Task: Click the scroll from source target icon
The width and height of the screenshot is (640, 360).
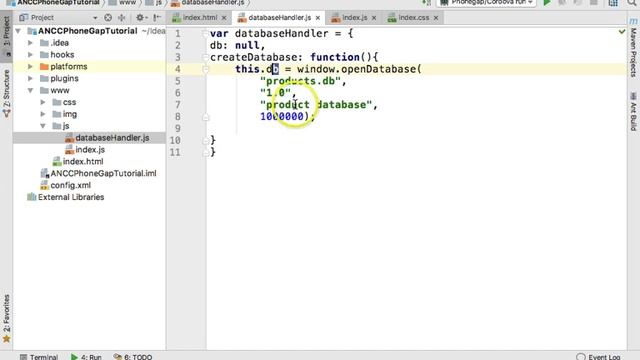Action: [x=108, y=18]
